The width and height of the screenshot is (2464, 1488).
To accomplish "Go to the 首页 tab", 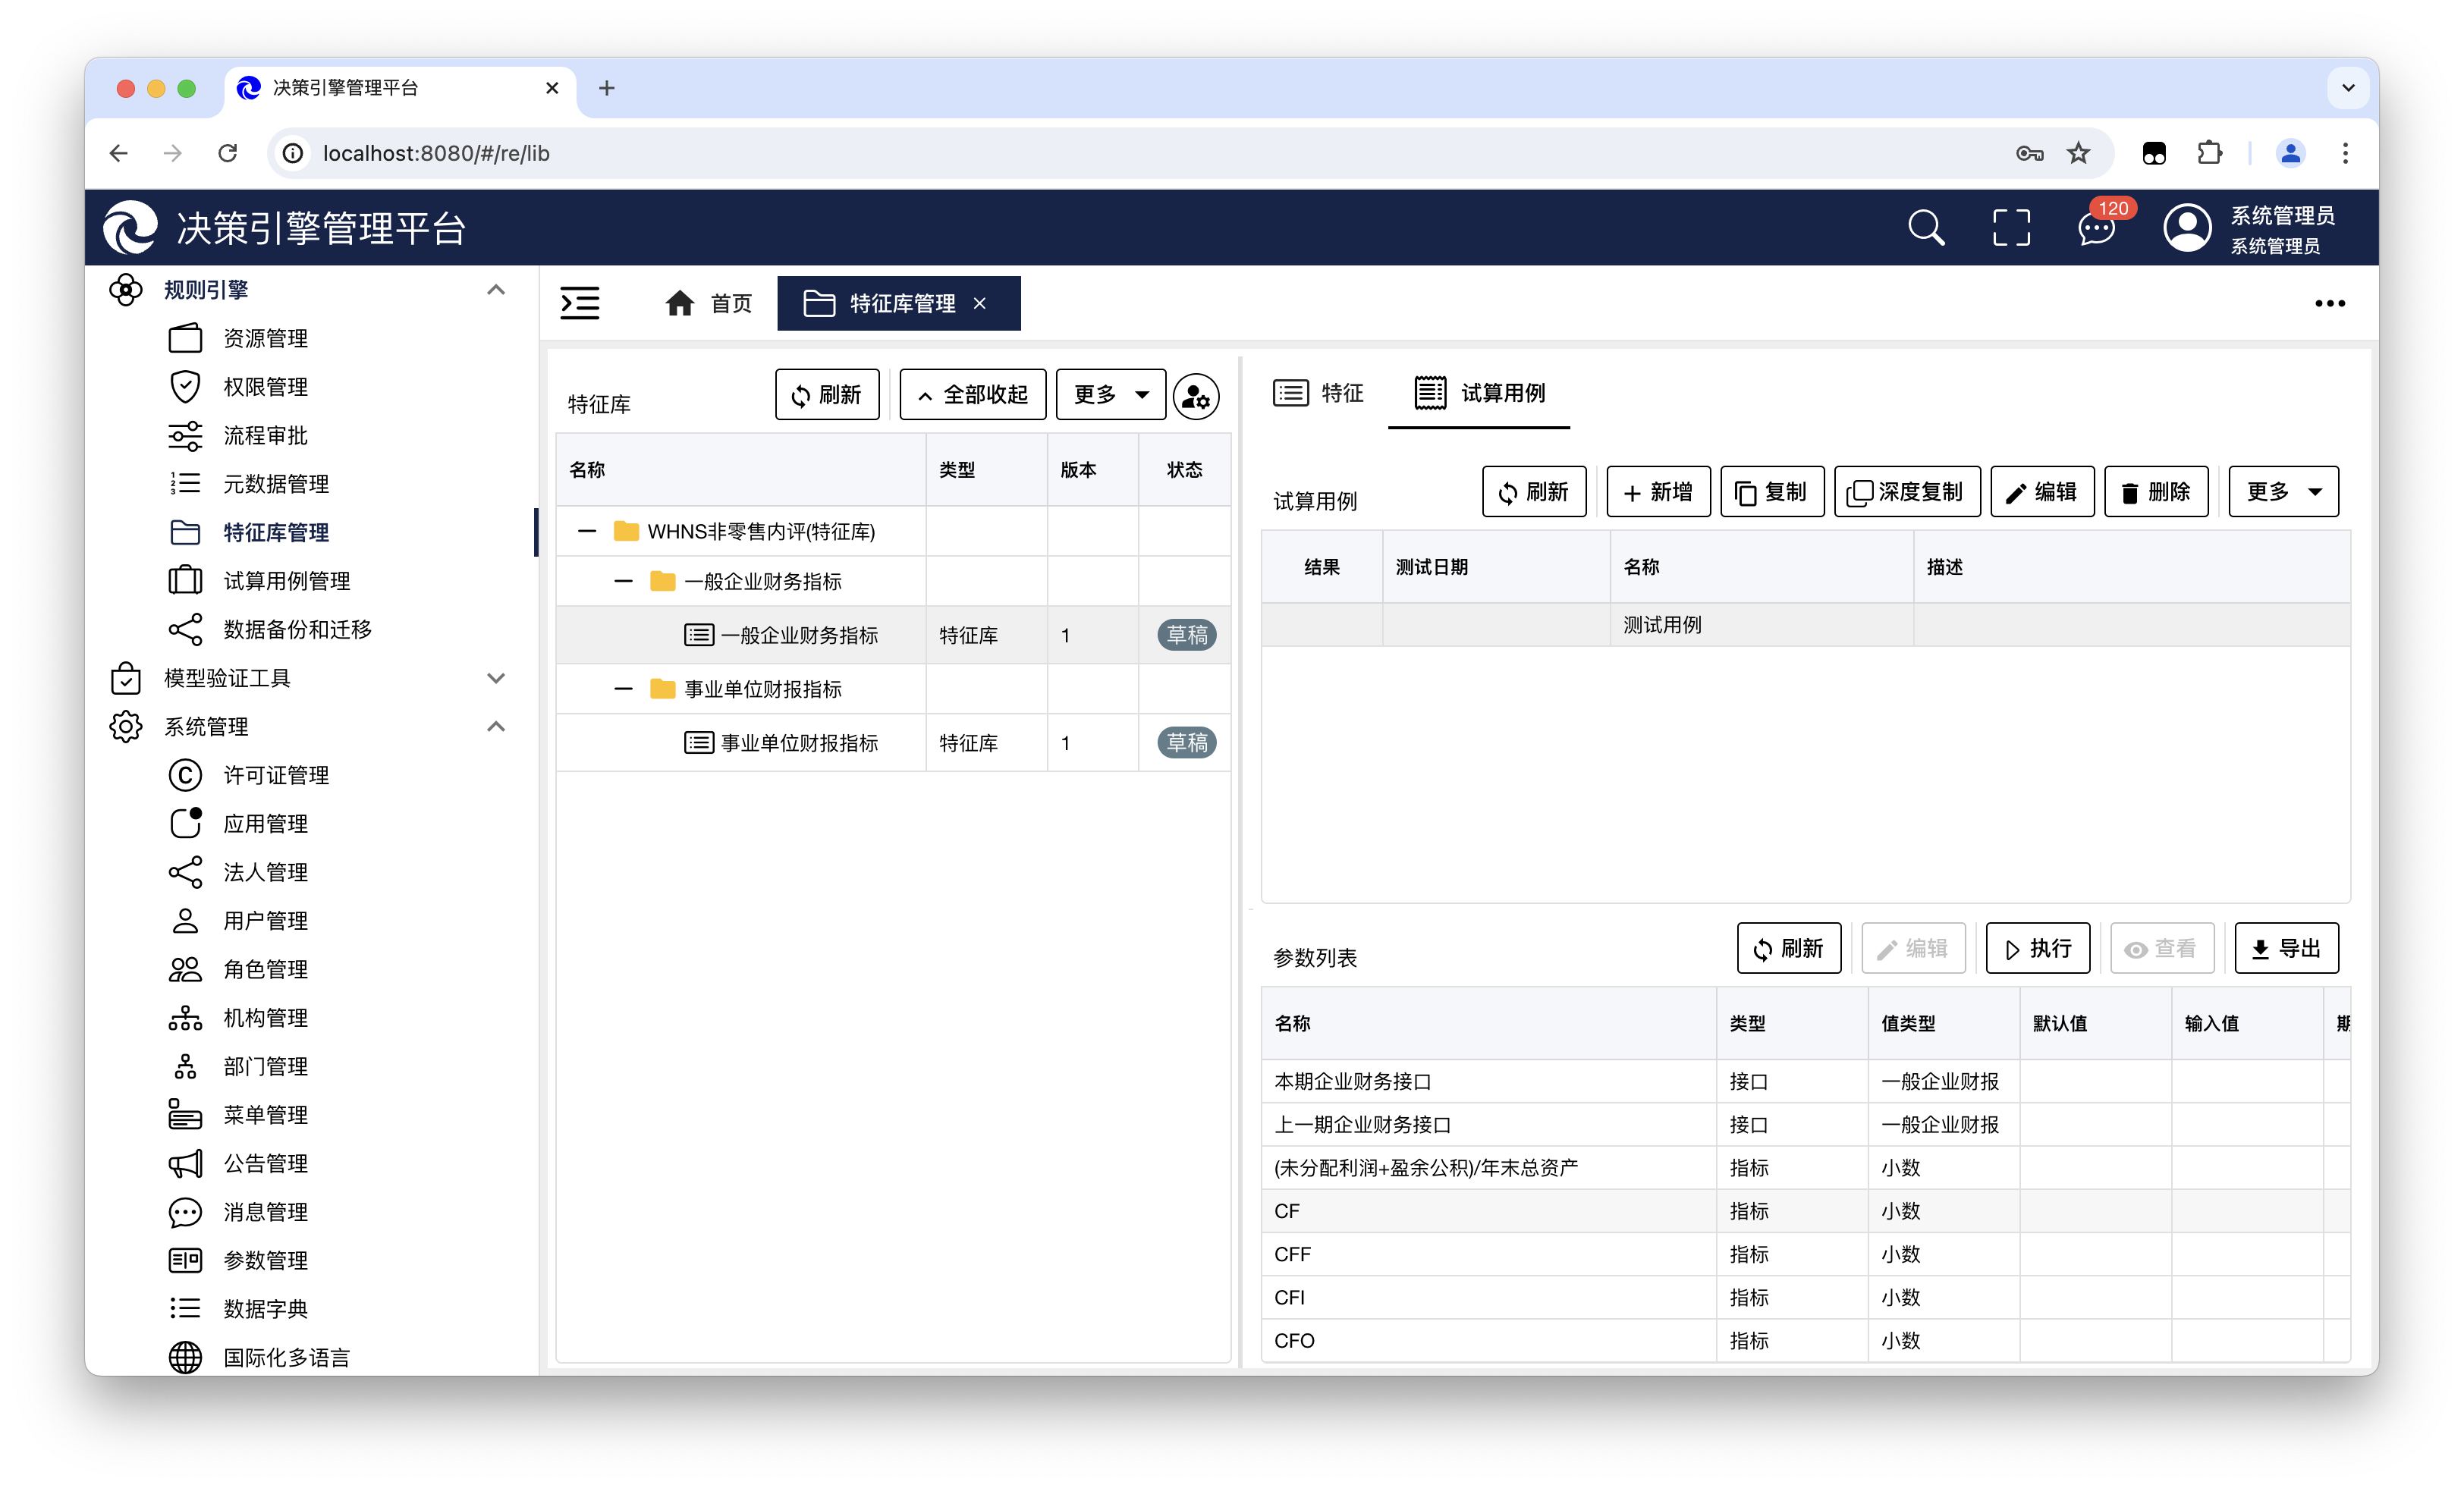I will pos(709,303).
